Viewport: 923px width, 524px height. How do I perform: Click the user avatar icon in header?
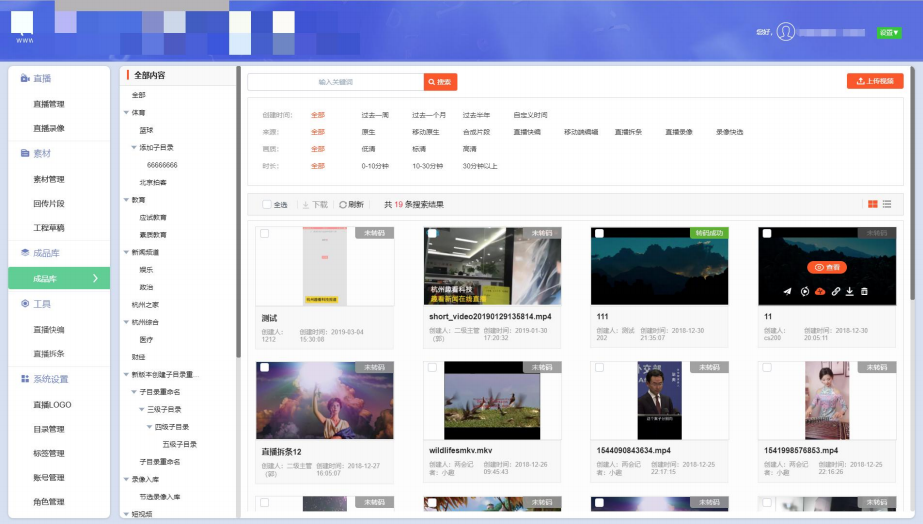[785, 31]
